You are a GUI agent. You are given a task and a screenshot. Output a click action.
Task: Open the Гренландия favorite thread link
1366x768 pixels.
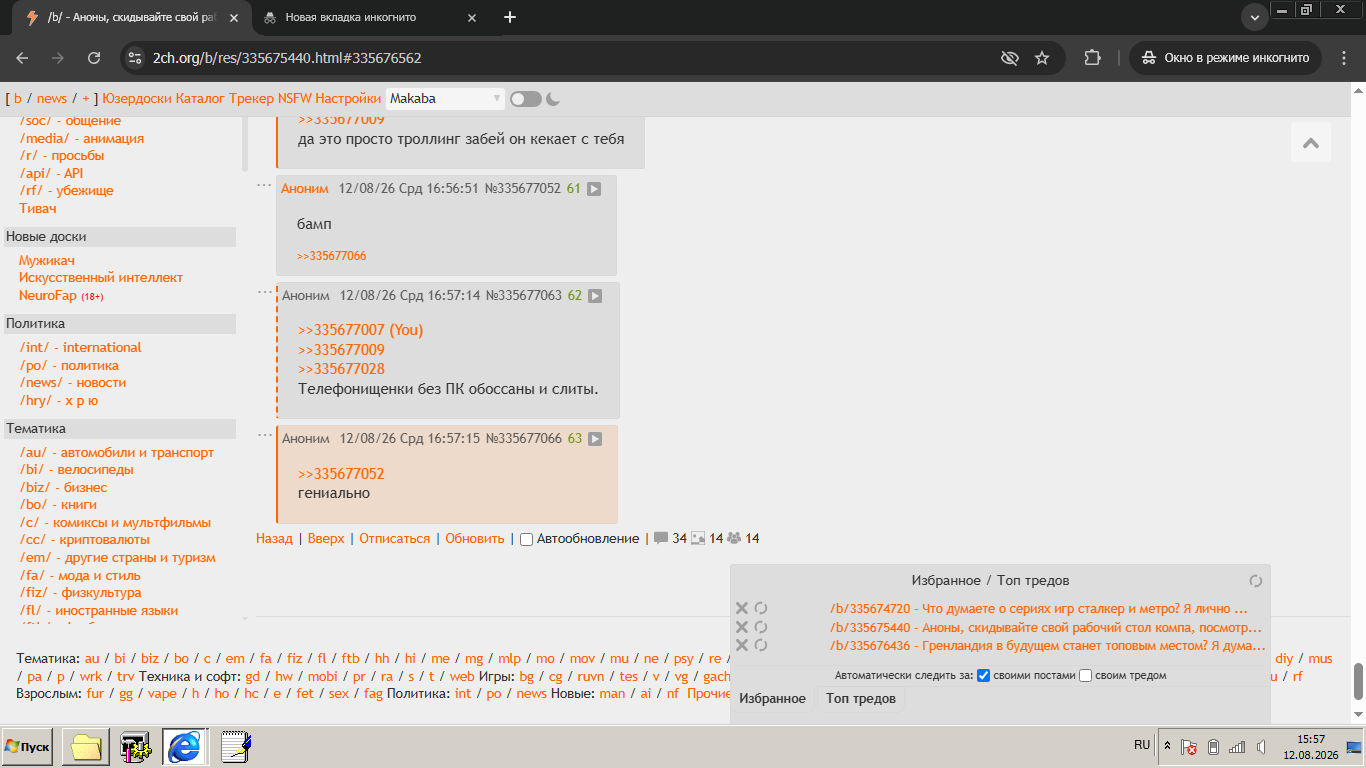point(1048,645)
